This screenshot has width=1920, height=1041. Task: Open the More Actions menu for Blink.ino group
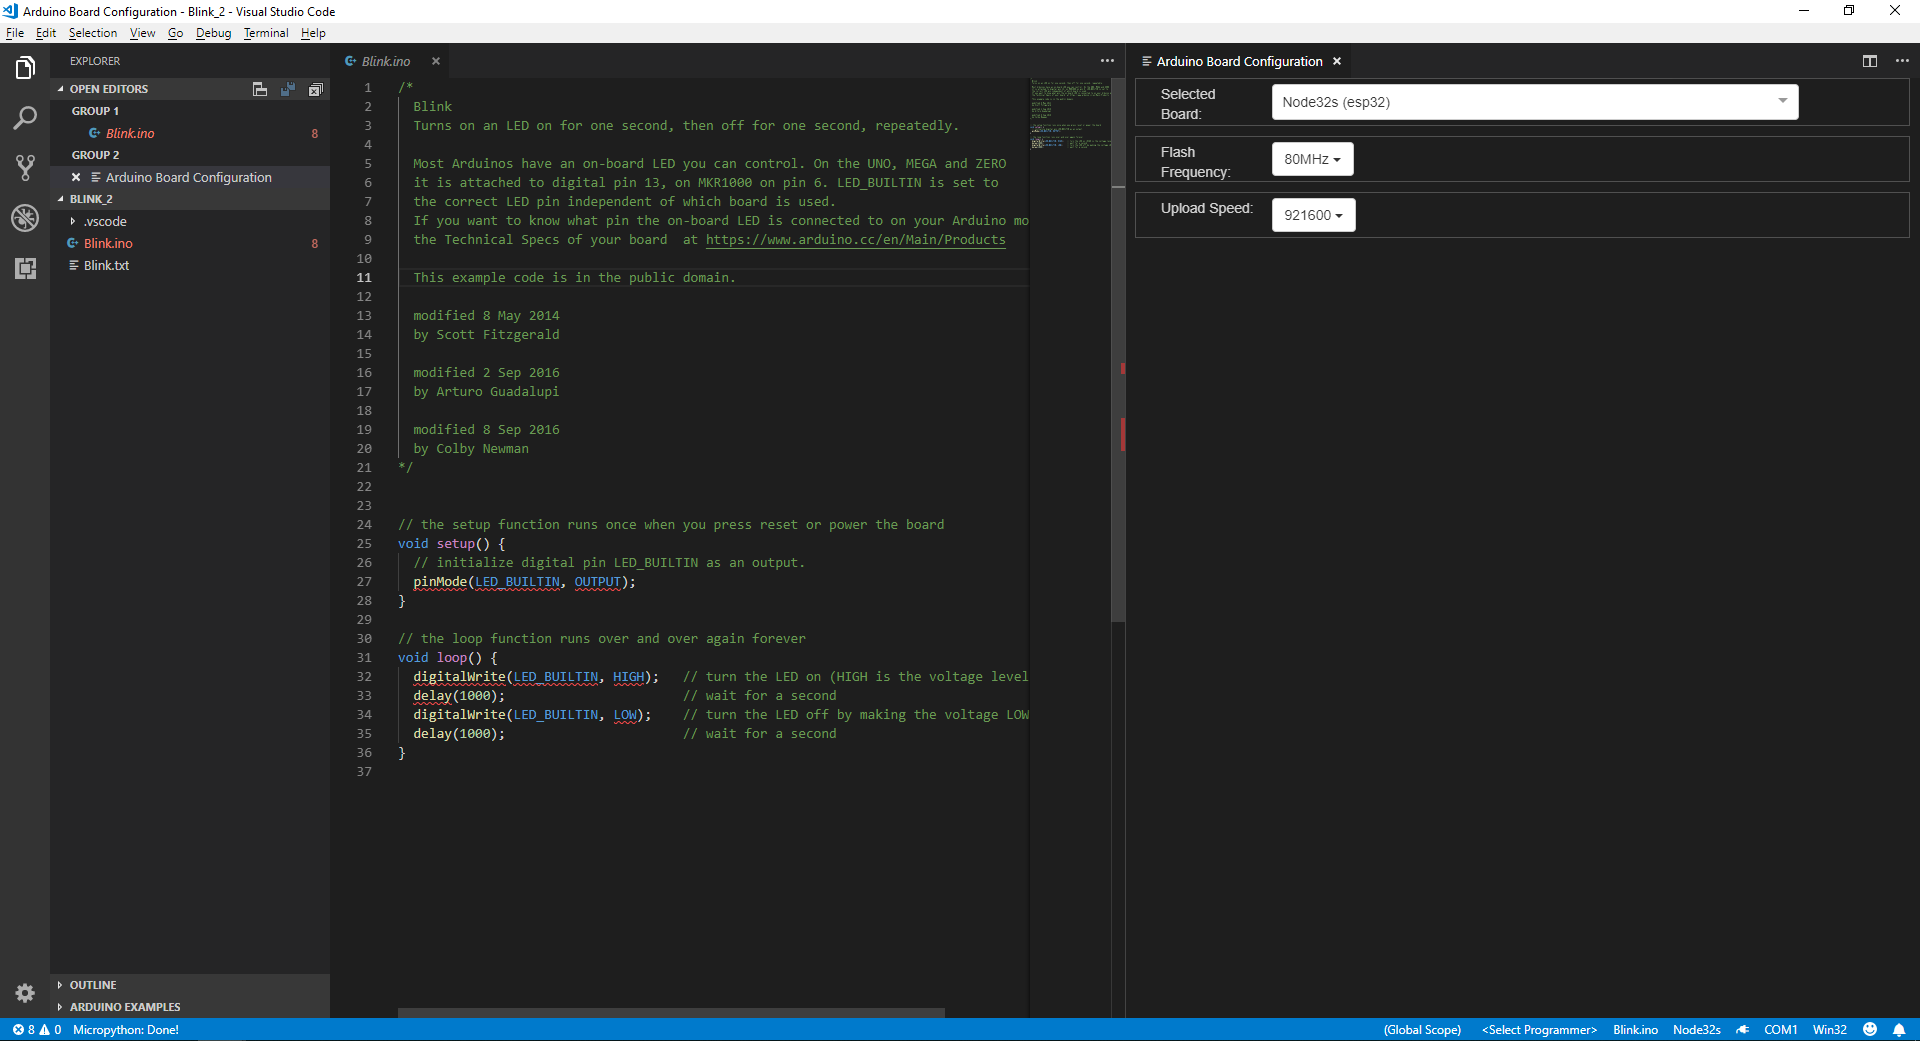[x=1107, y=61]
